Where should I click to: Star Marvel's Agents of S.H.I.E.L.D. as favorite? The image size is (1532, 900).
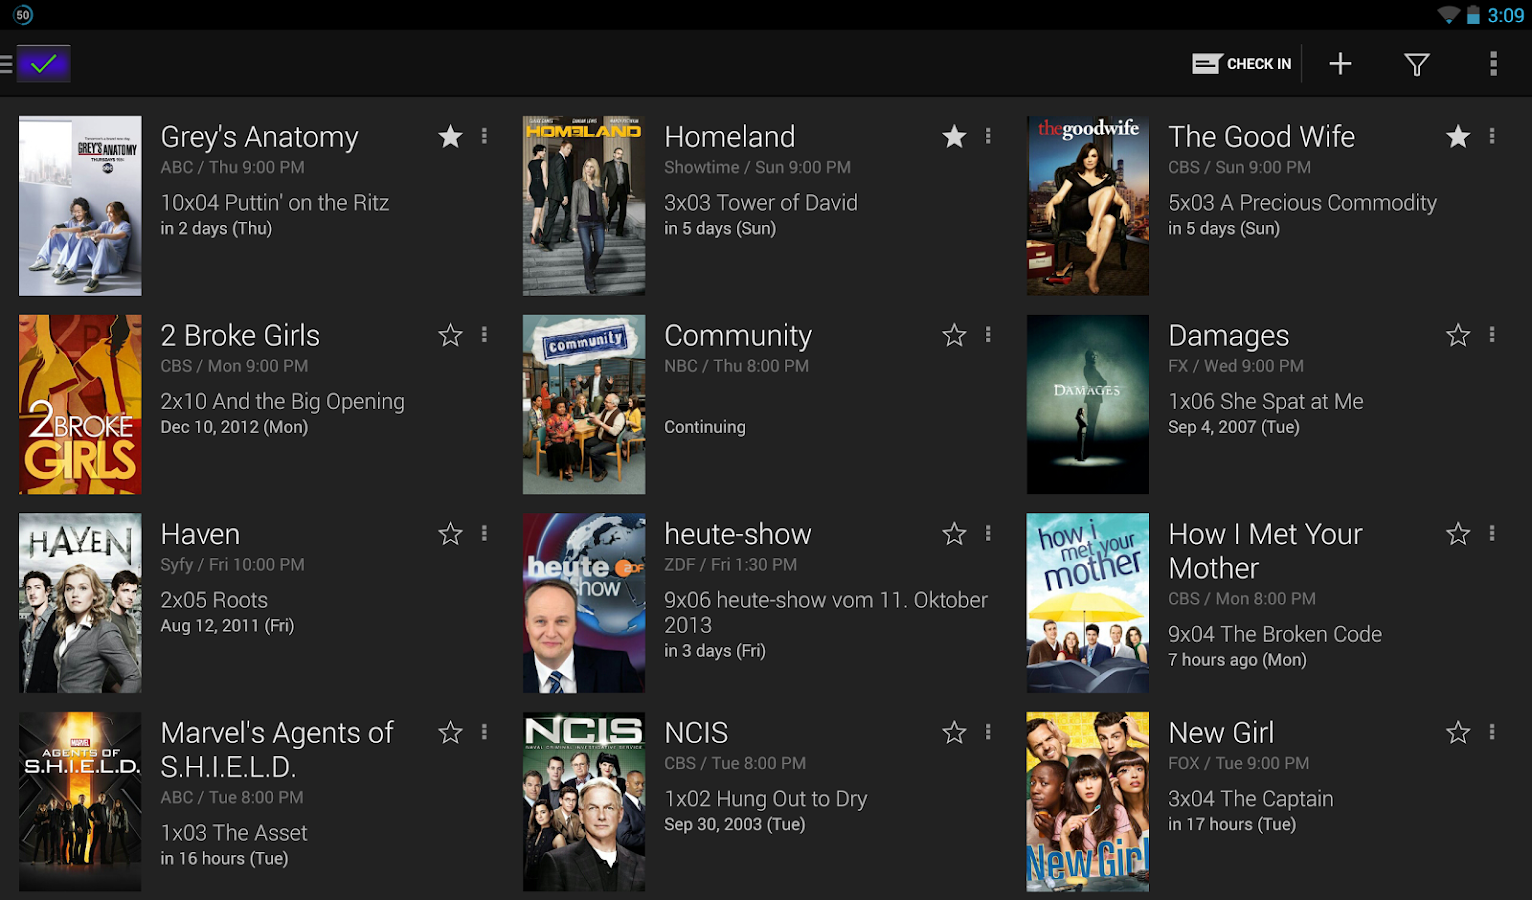pos(451,733)
